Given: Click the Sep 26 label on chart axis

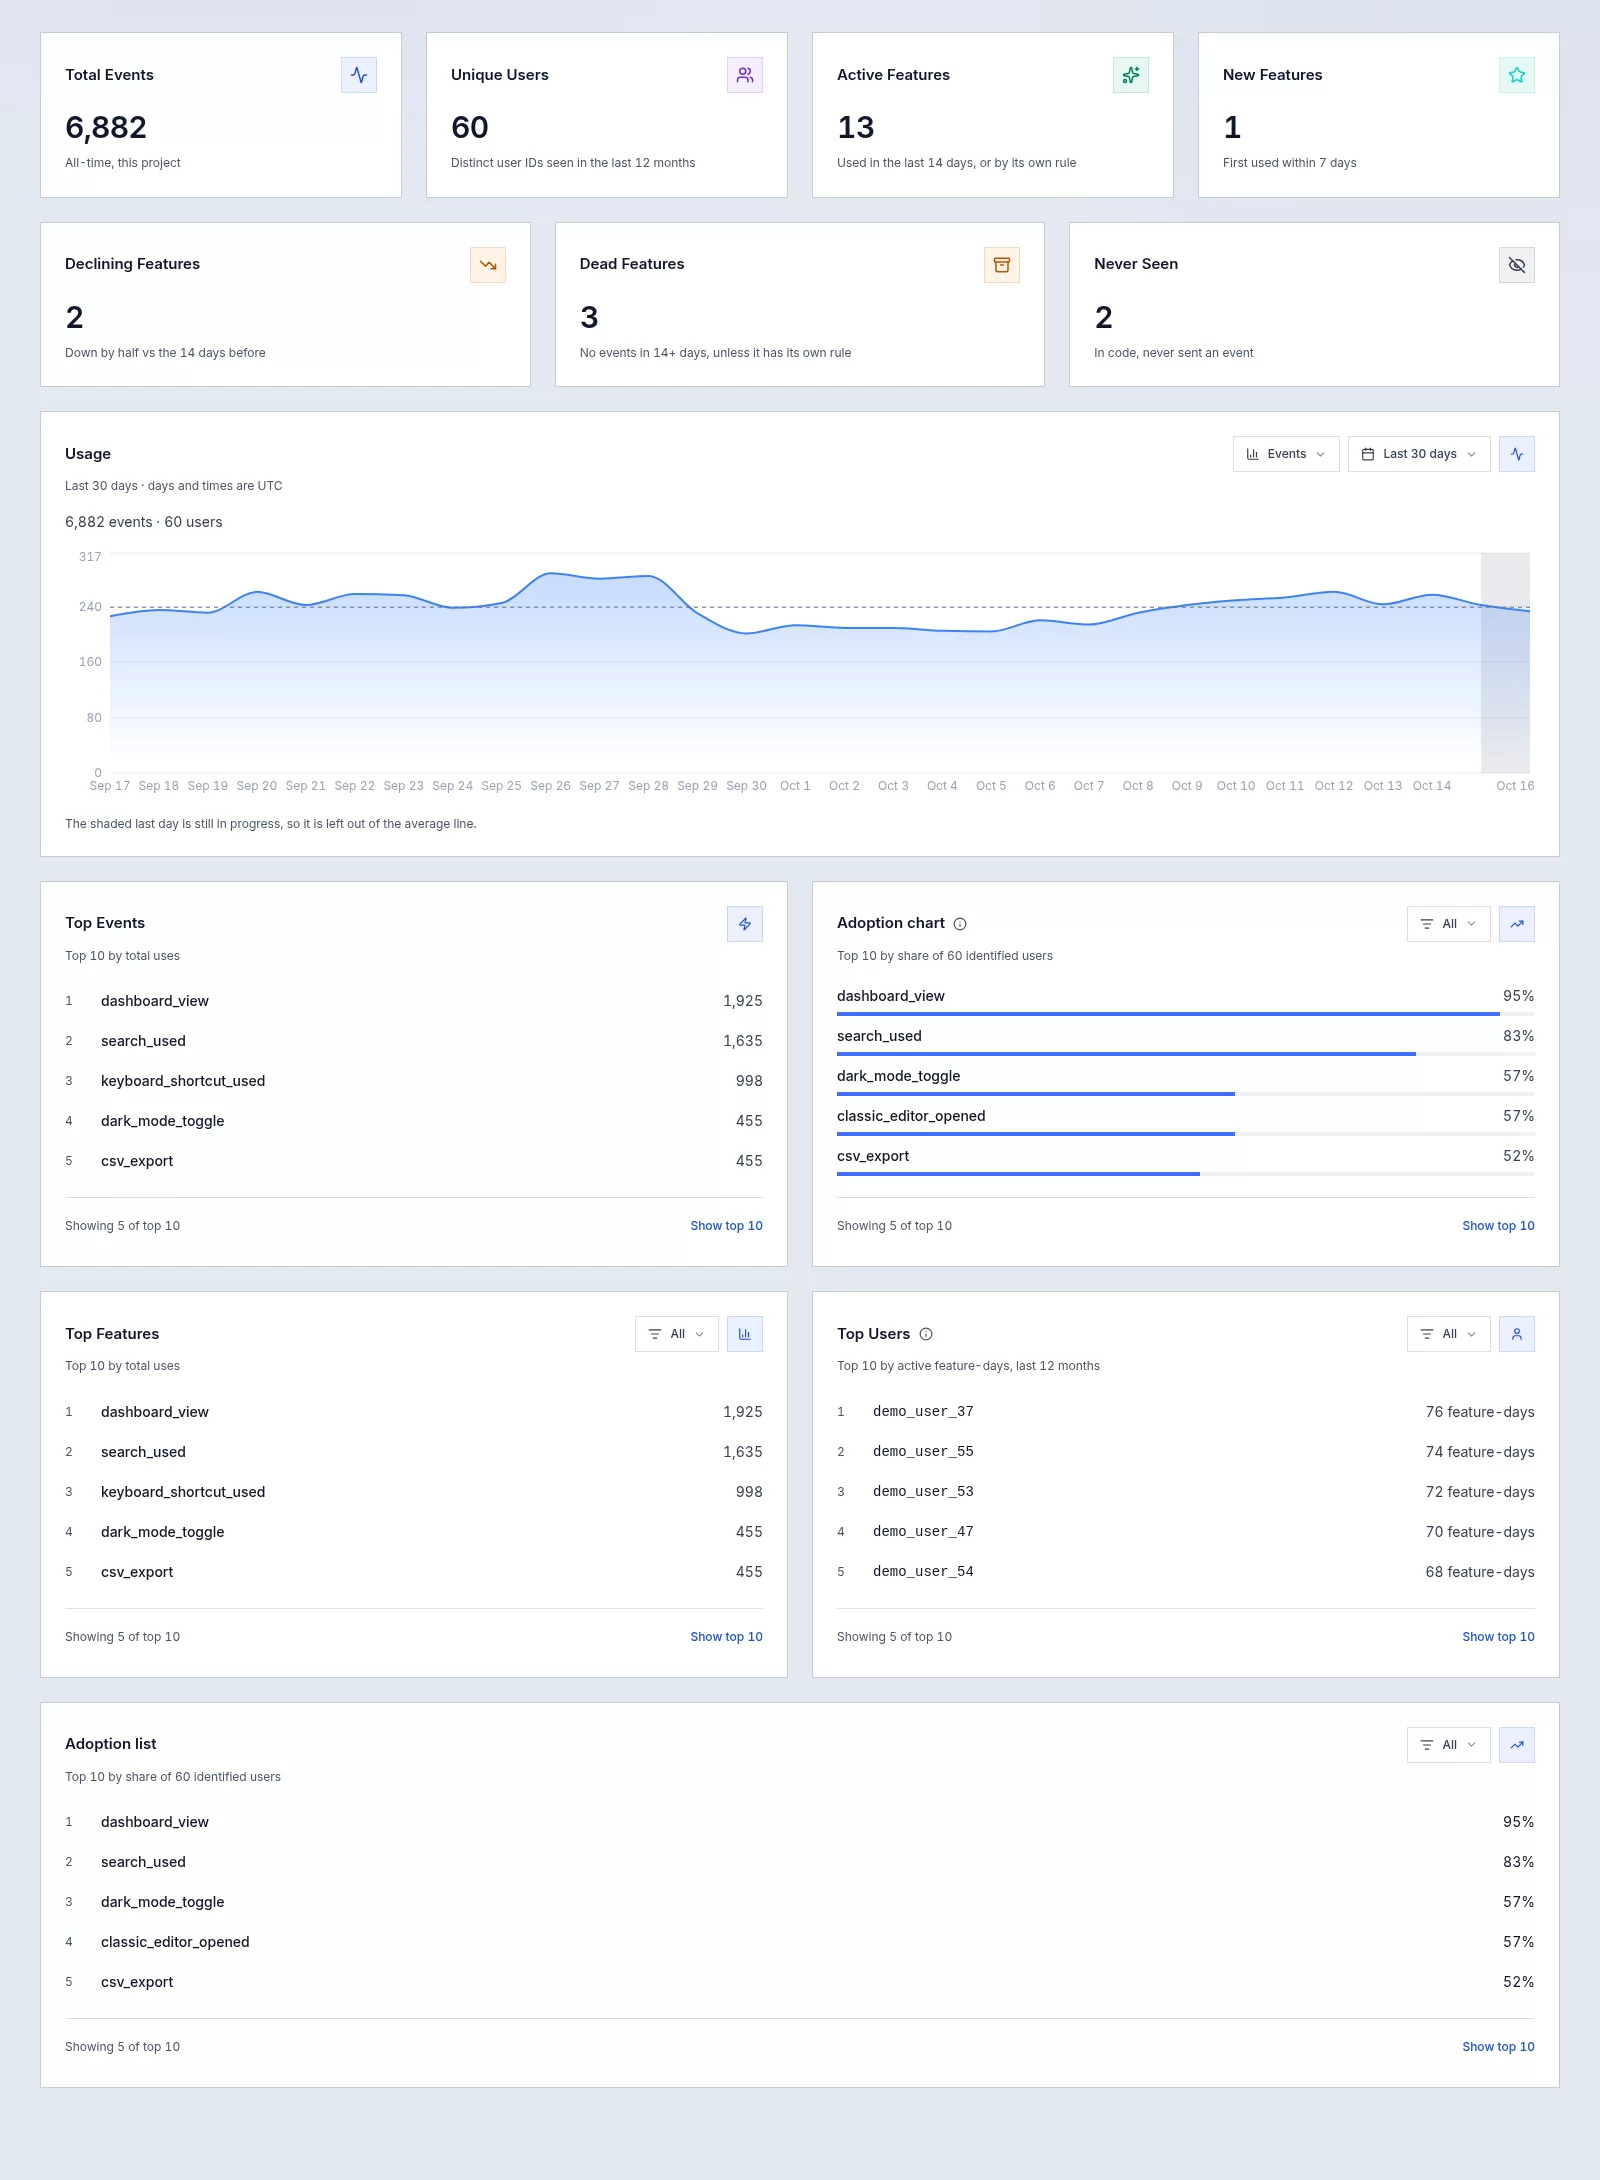Looking at the screenshot, I should pos(550,786).
